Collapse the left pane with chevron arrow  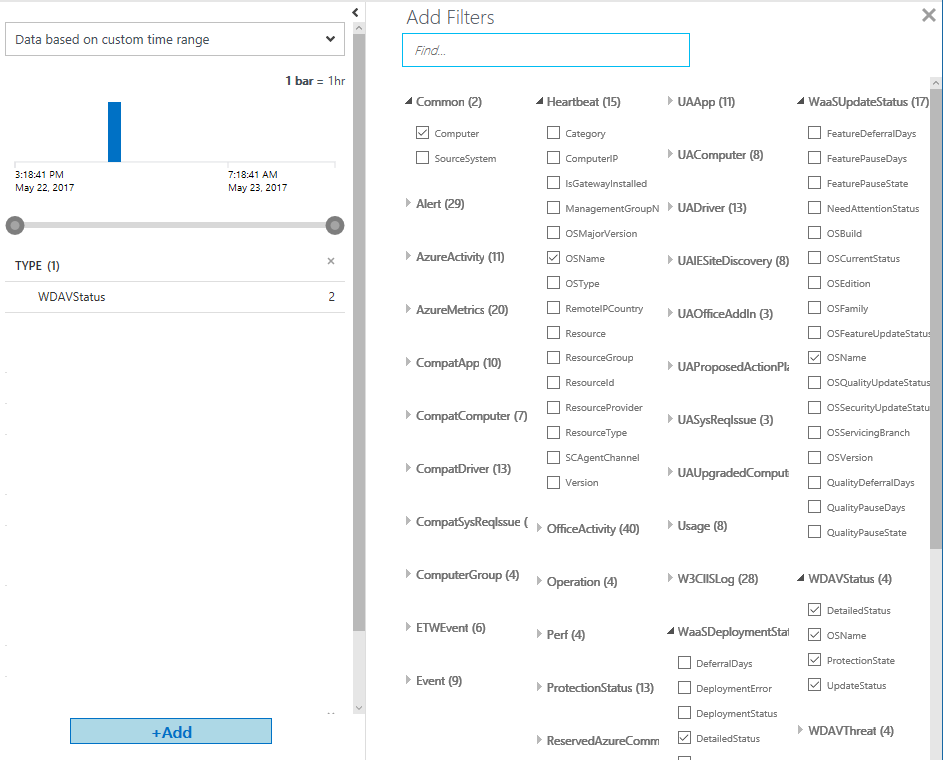click(355, 12)
